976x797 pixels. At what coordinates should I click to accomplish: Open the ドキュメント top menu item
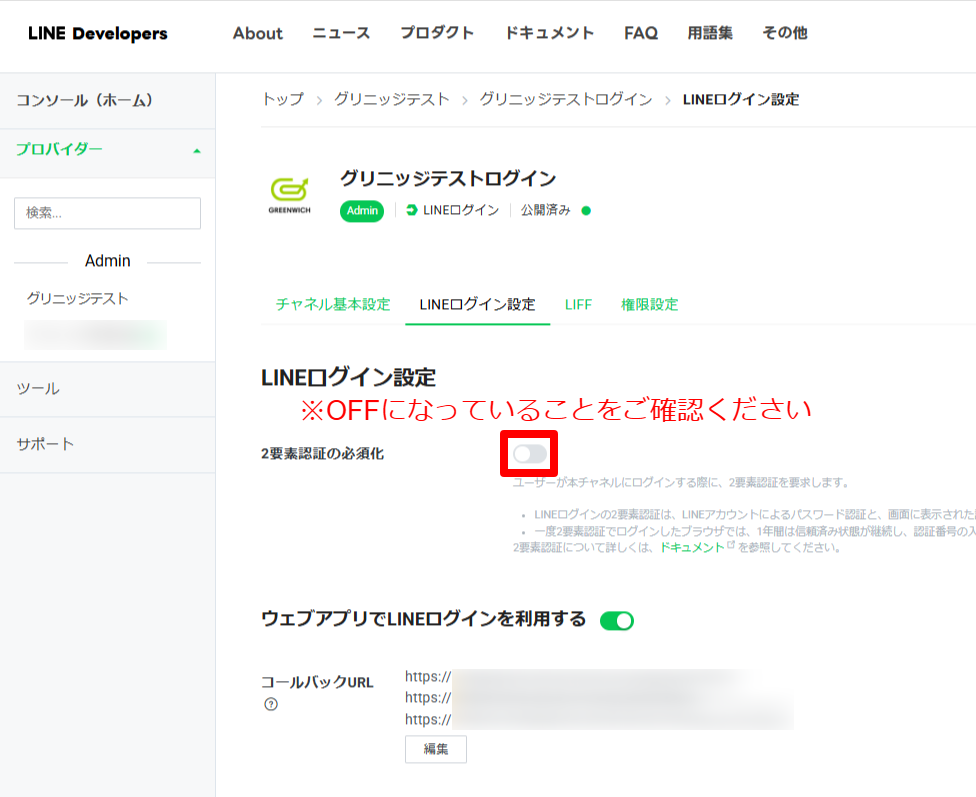[549, 33]
